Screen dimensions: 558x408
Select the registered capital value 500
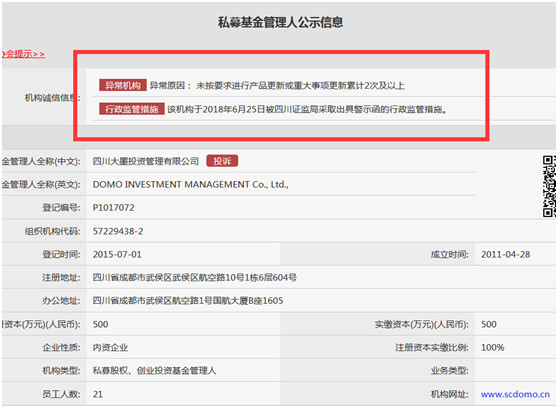[x=100, y=324]
